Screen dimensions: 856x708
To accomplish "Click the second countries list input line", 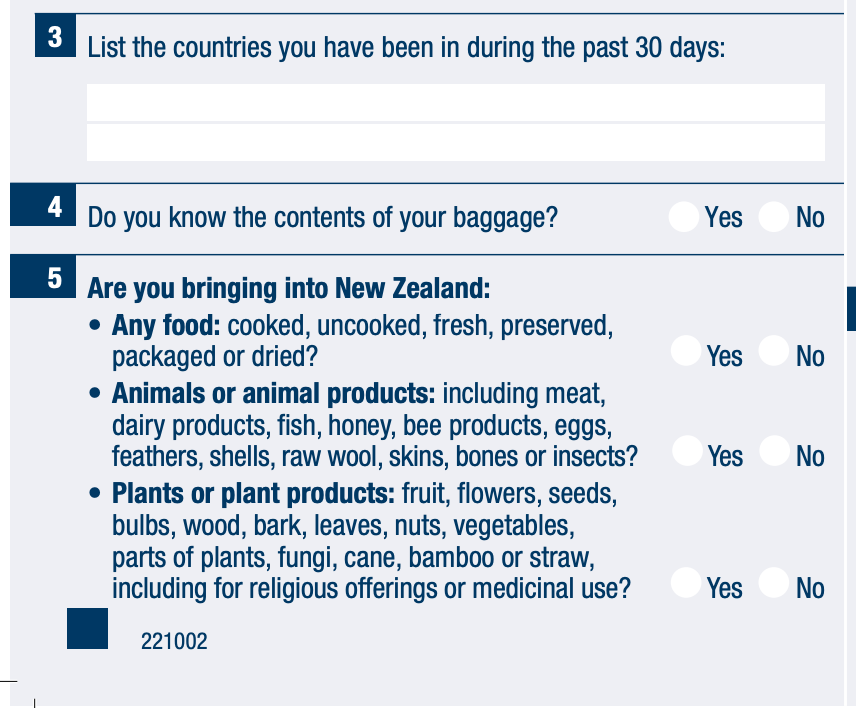I will click(456, 142).
